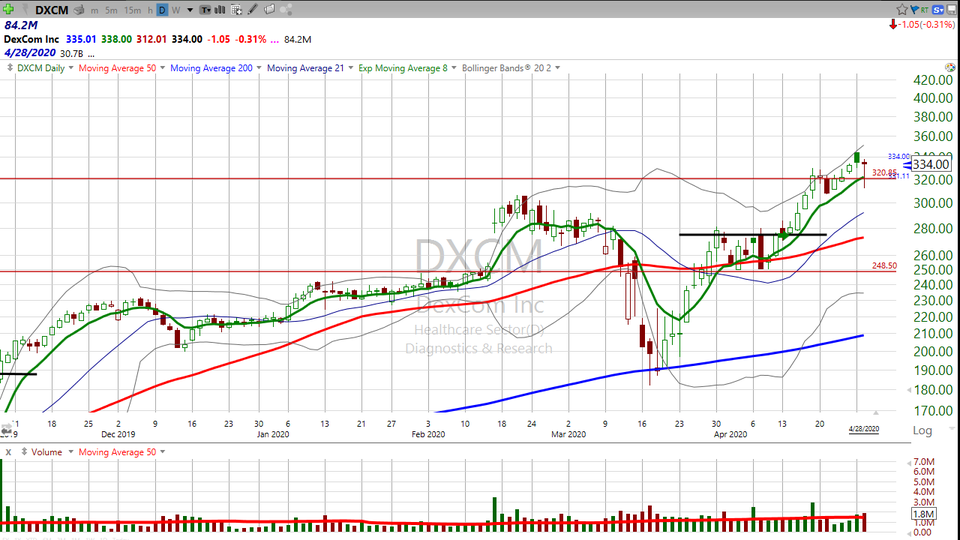Switch to the 5m timeframe
Image resolution: width=960 pixels, height=540 pixels.
point(111,10)
